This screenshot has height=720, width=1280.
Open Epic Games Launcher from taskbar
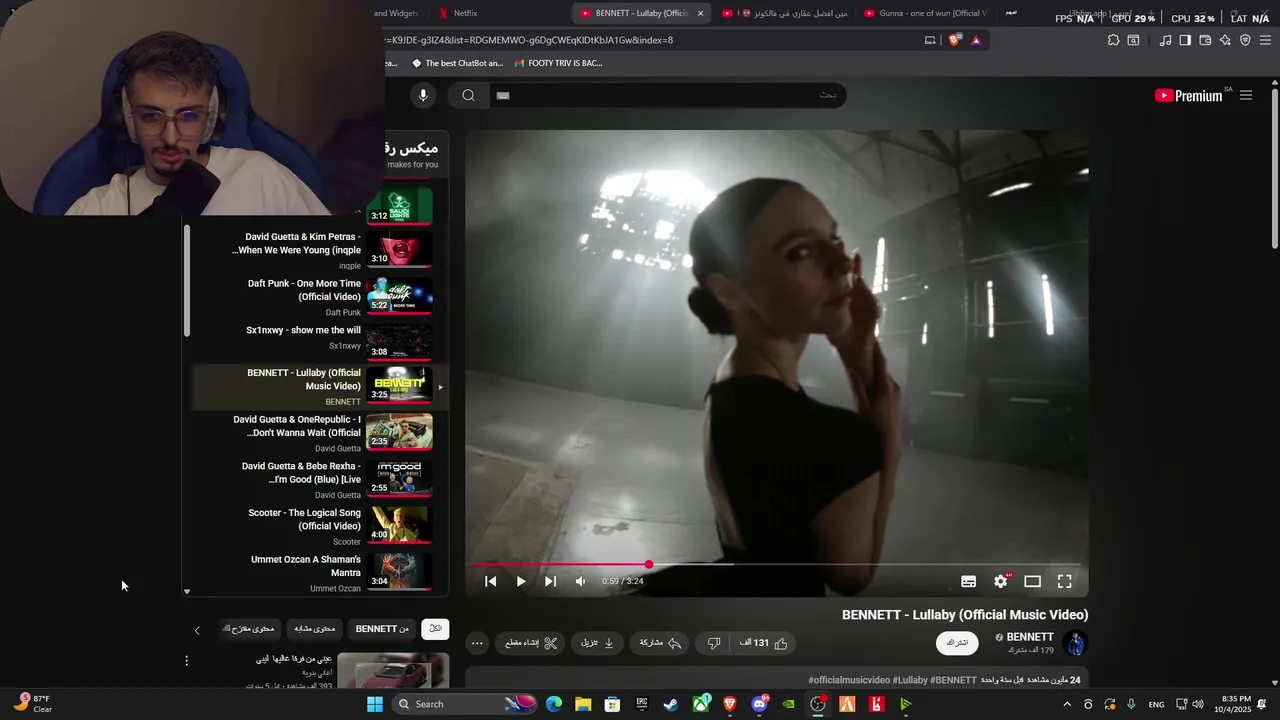tap(642, 704)
